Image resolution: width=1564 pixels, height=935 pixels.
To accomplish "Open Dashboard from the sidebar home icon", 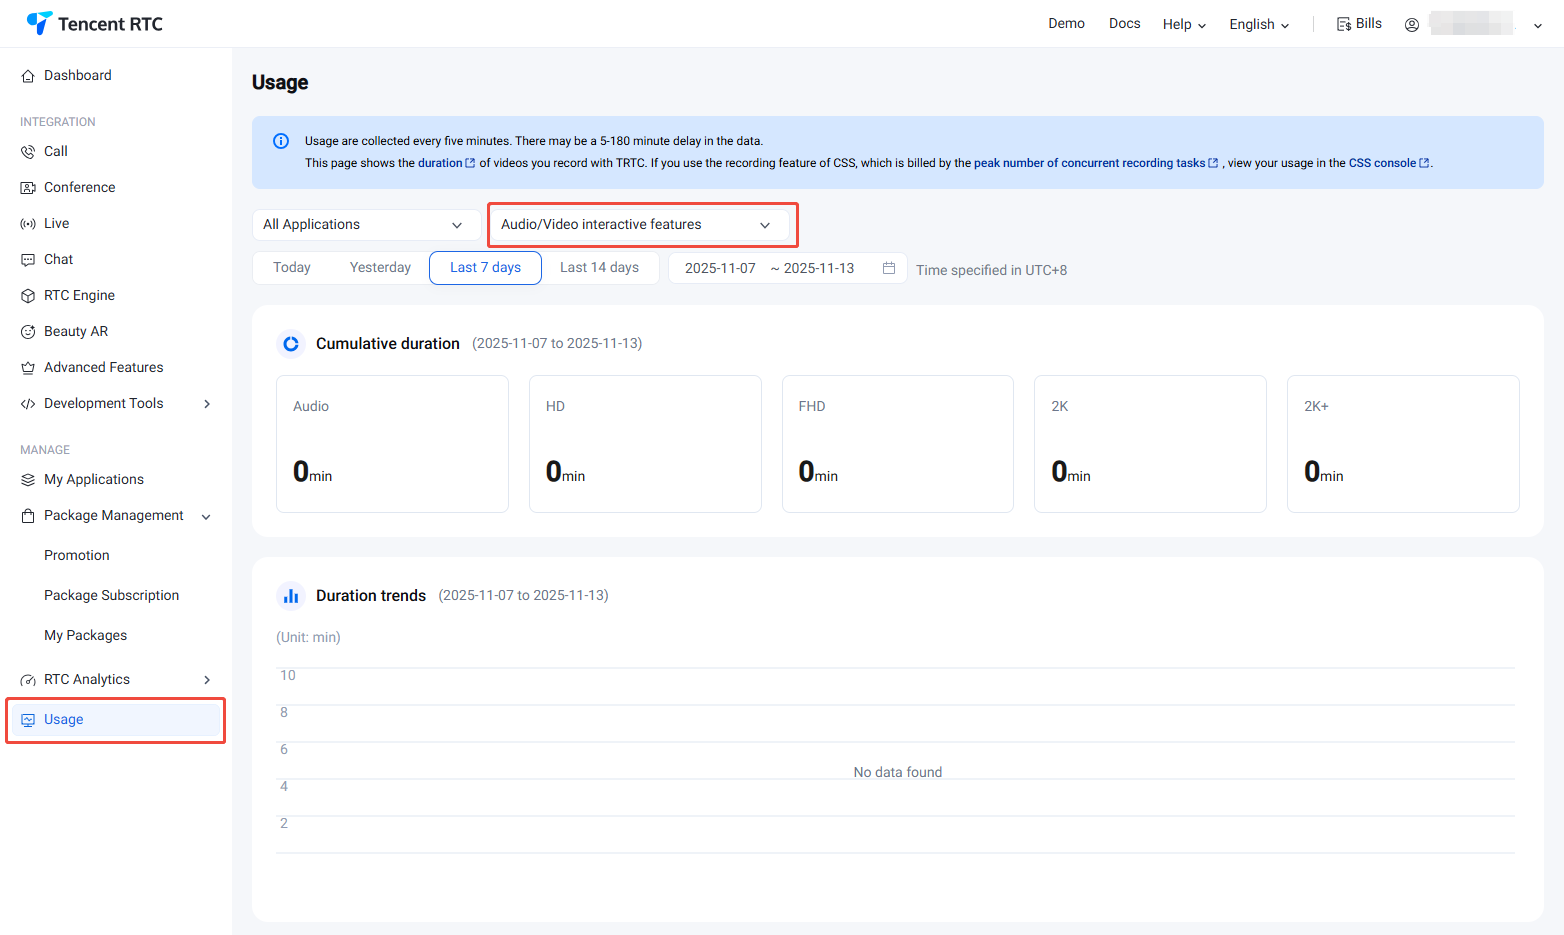I will (x=28, y=76).
